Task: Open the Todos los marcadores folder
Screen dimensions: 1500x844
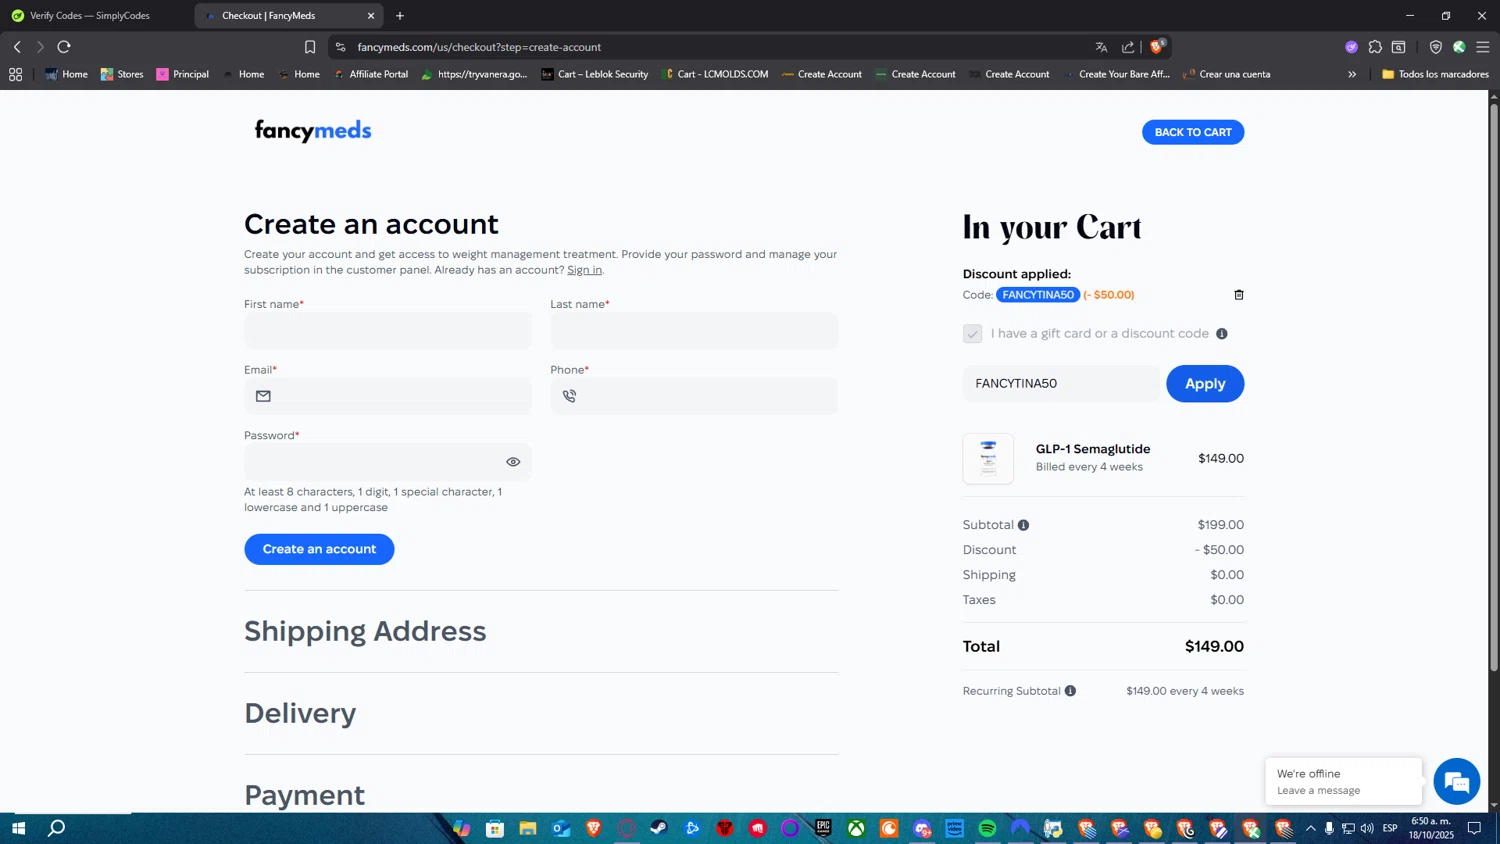Action: point(1435,74)
